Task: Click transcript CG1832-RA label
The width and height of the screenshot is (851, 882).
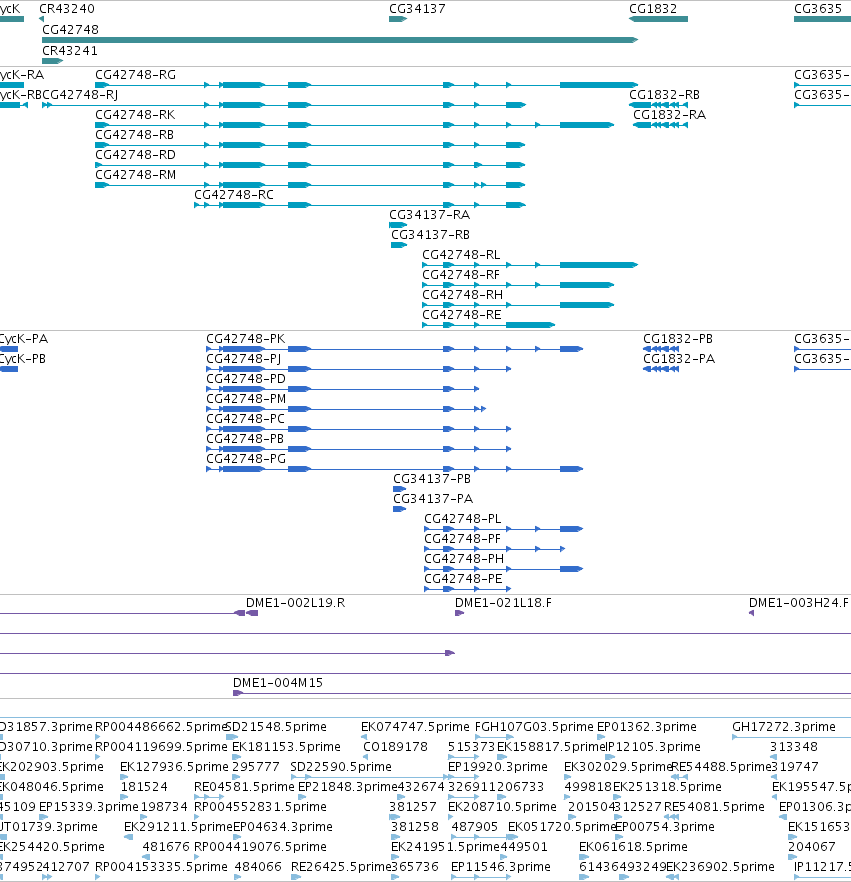Action: coord(669,115)
